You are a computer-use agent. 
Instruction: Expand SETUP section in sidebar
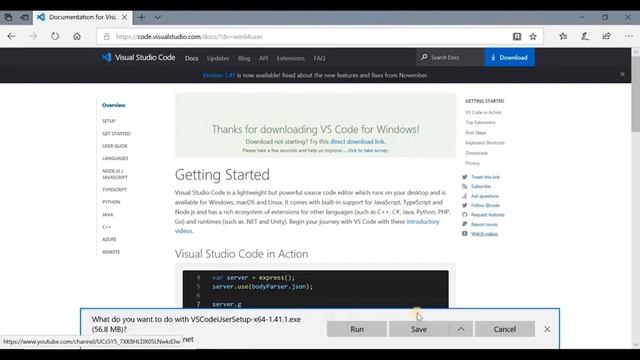point(109,121)
